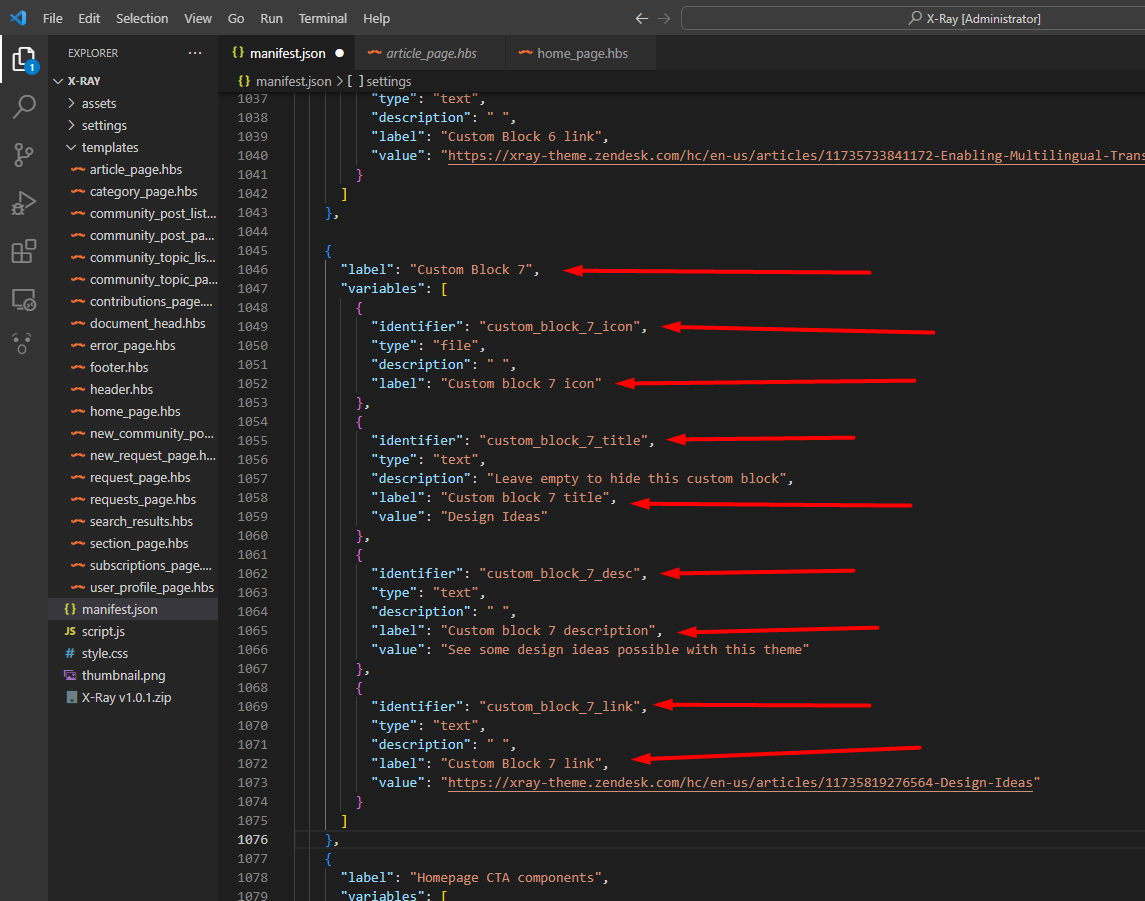1145x901 pixels.
Task: Open style.css in the file explorer
Action: [x=104, y=653]
